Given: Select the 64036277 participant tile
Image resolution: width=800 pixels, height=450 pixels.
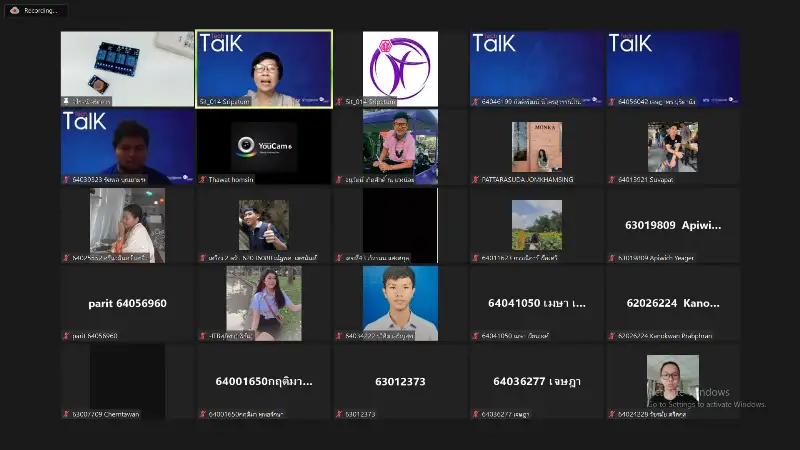Looking at the screenshot, I should point(537,381).
